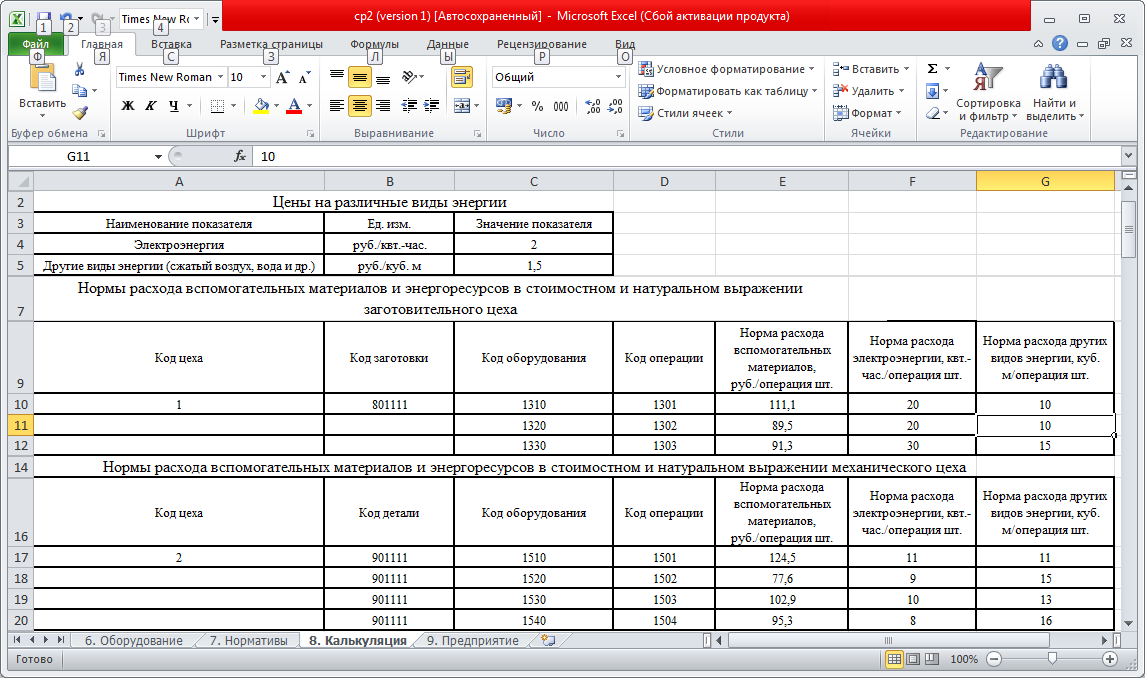Switch to the Формулы tab
Viewport: 1145px width, 678px height.
click(x=374, y=44)
